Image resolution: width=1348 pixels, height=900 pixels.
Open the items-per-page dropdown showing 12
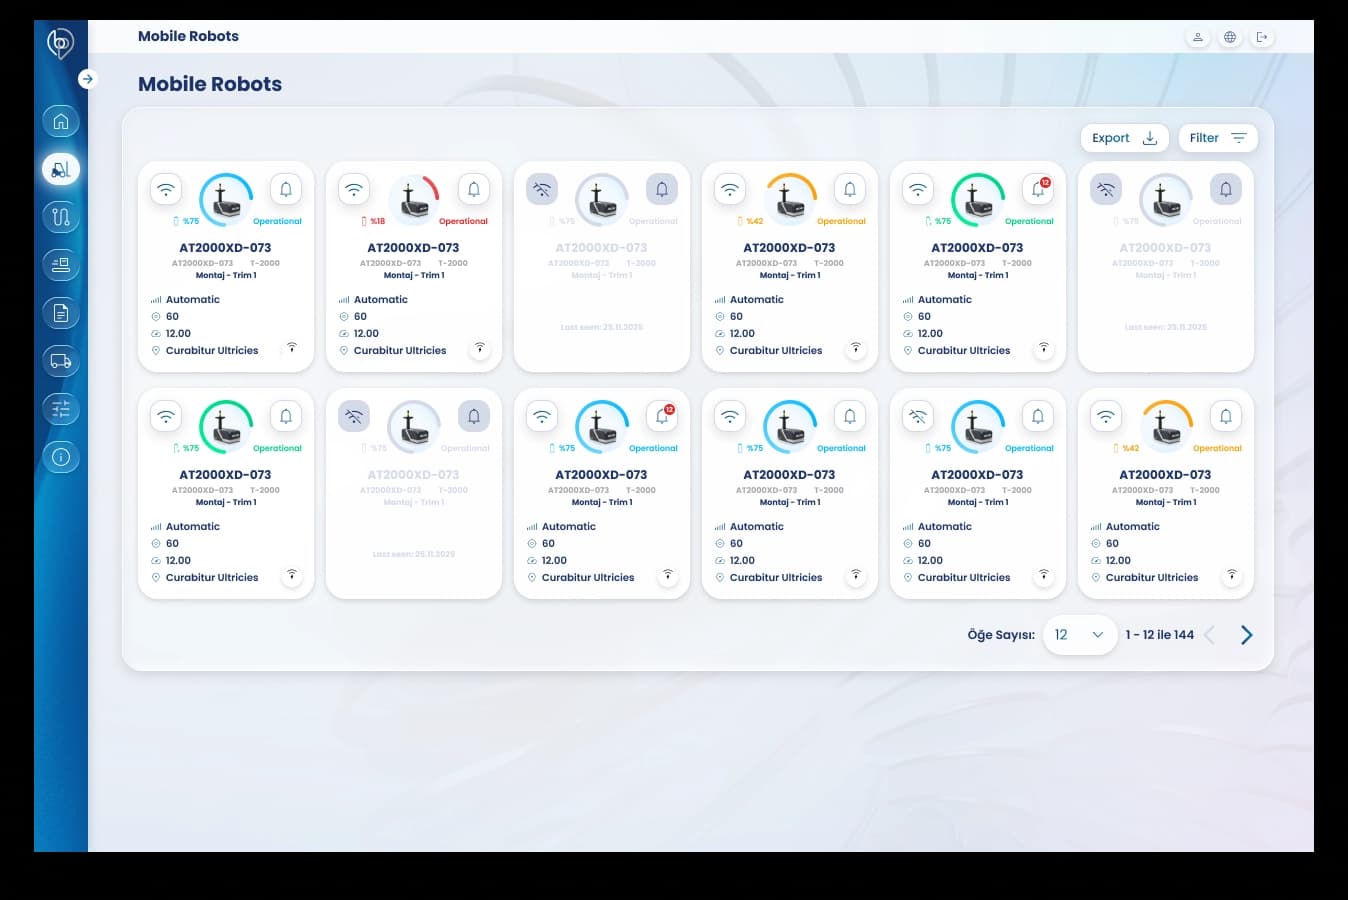[x=1080, y=635]
